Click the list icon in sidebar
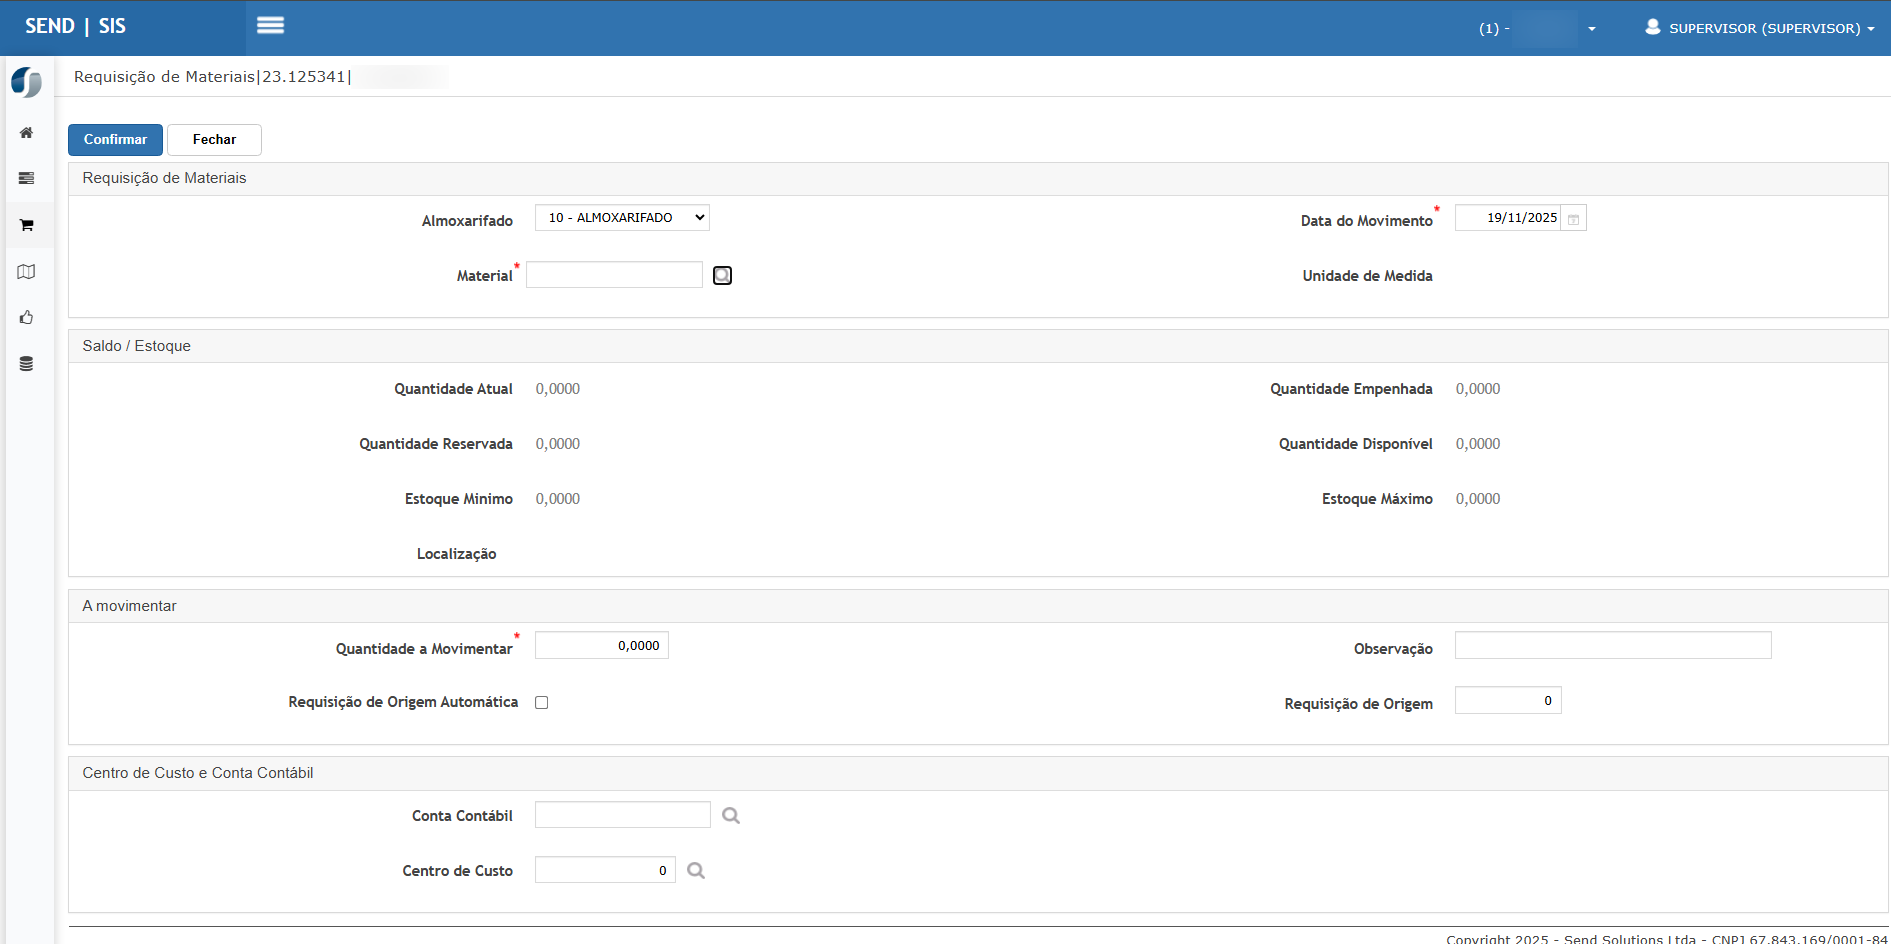 [x=27, y=179]
